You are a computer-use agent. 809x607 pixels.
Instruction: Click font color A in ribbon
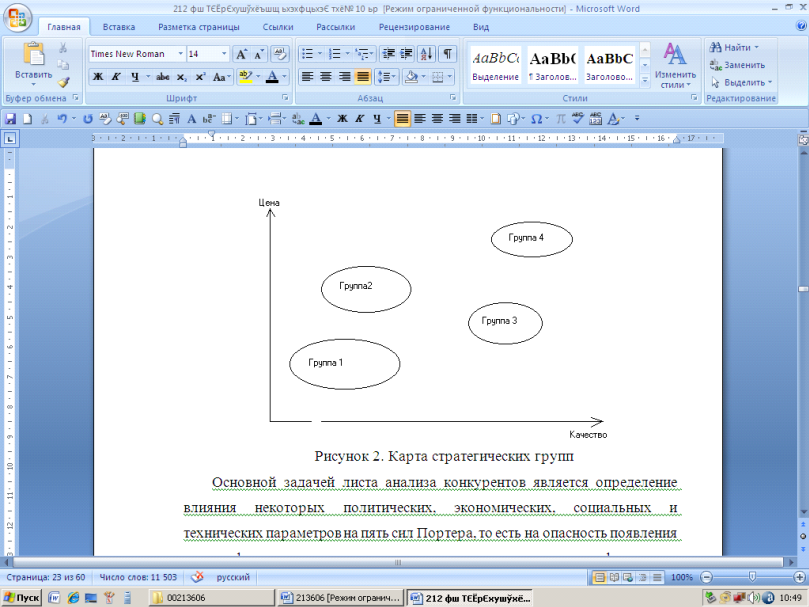[272, 77]
